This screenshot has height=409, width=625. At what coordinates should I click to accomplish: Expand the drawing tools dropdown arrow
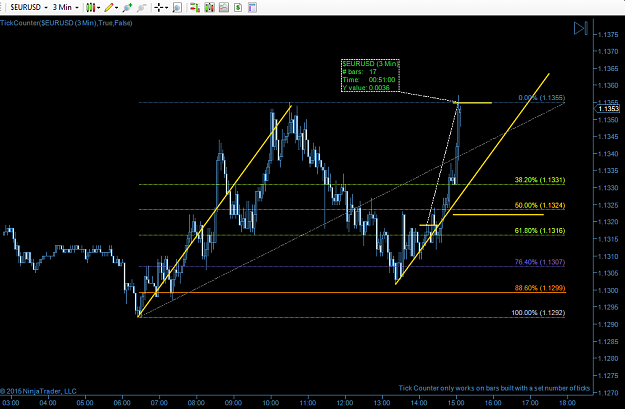pyautogui.click(x=116, y=8)
